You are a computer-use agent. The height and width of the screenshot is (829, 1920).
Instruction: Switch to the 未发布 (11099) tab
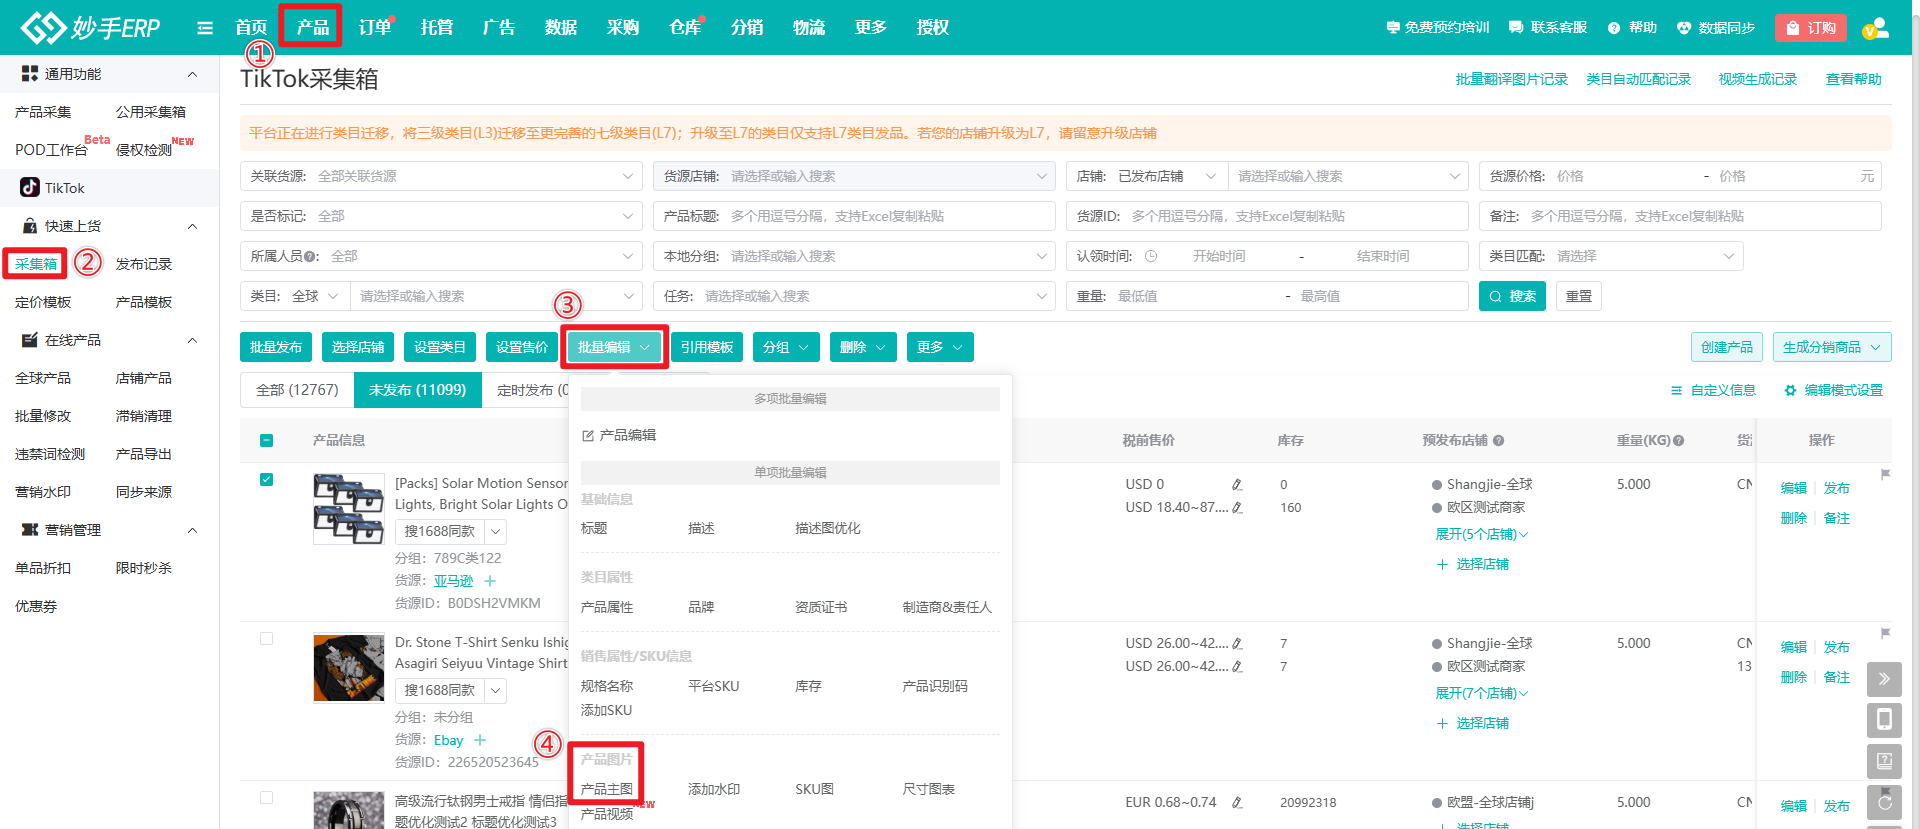pos(417,390)
